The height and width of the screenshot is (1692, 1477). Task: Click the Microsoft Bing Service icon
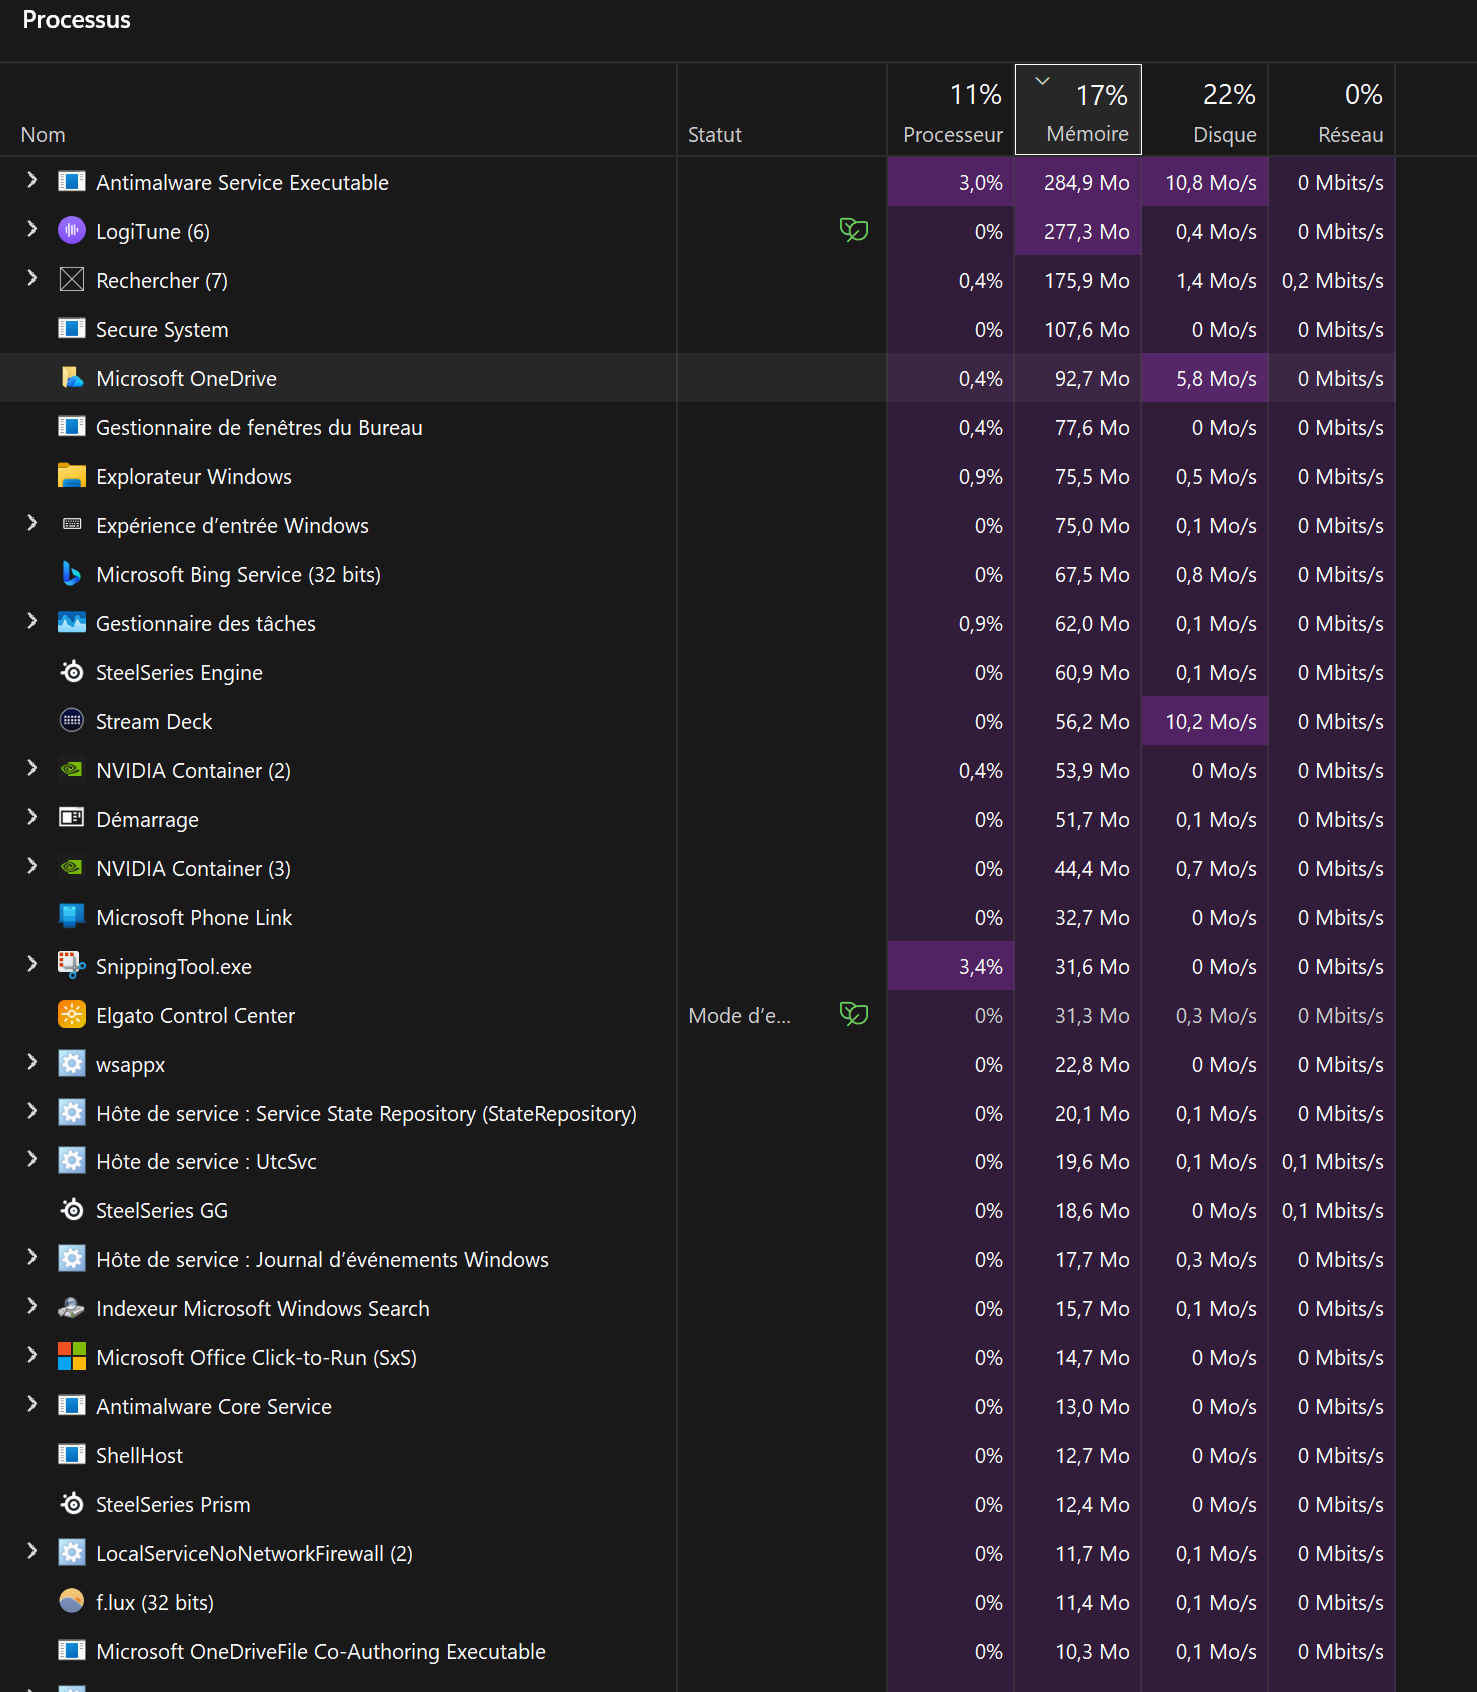pyautogui.click(x=72, y=574)
